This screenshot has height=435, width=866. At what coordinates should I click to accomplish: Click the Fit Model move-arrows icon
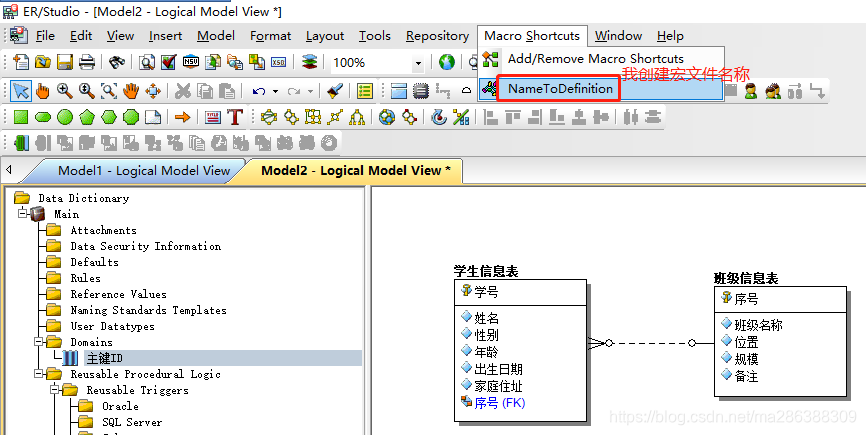152,90
